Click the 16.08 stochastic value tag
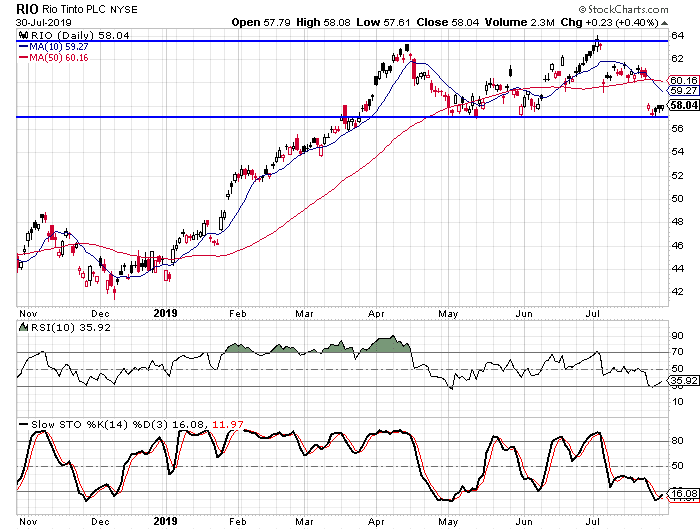Viewport: 700px width, 530px height. coord(683,494)
